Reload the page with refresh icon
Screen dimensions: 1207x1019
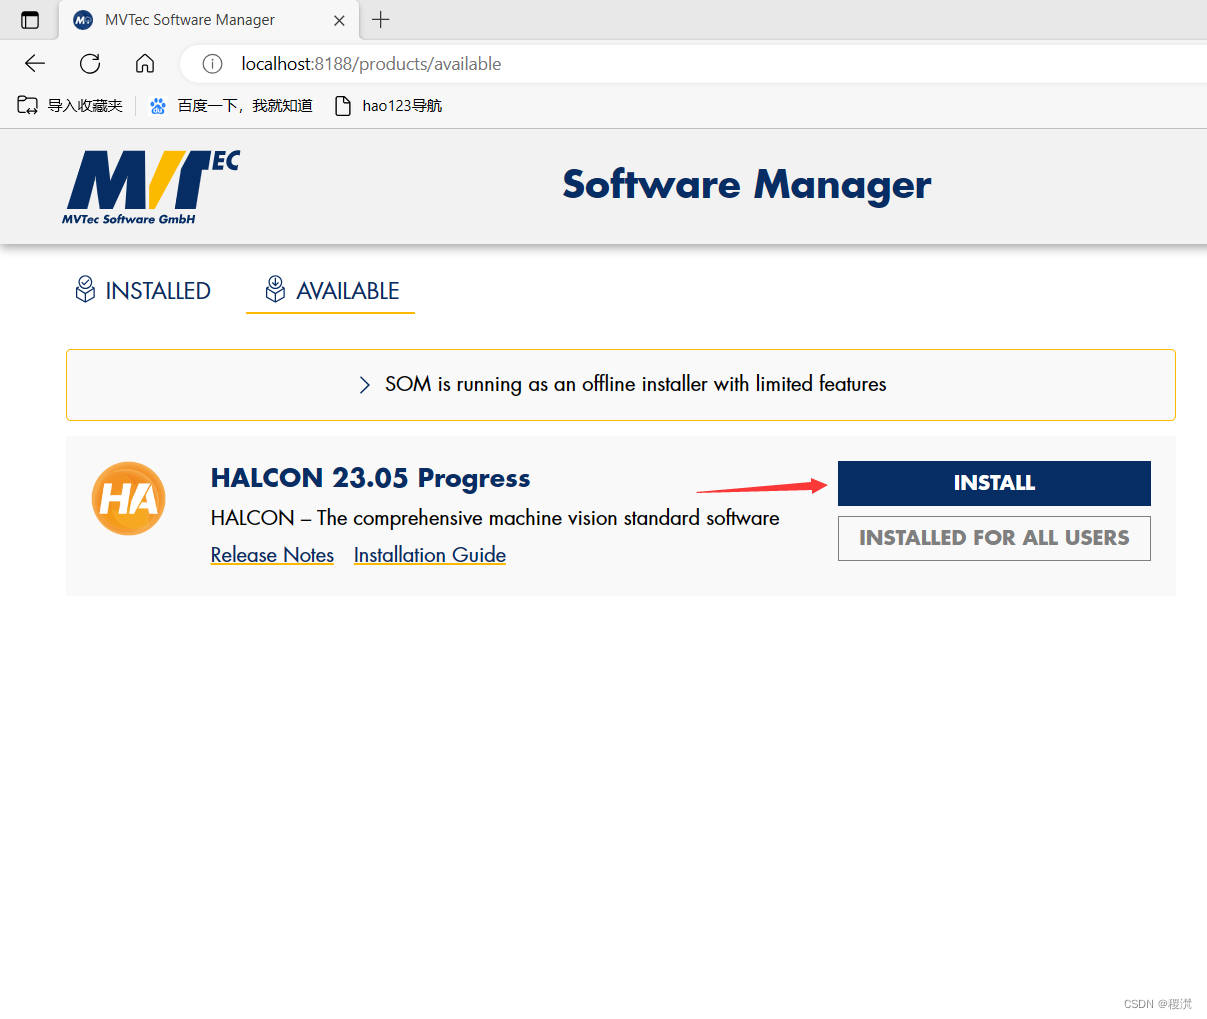point(90,64)
